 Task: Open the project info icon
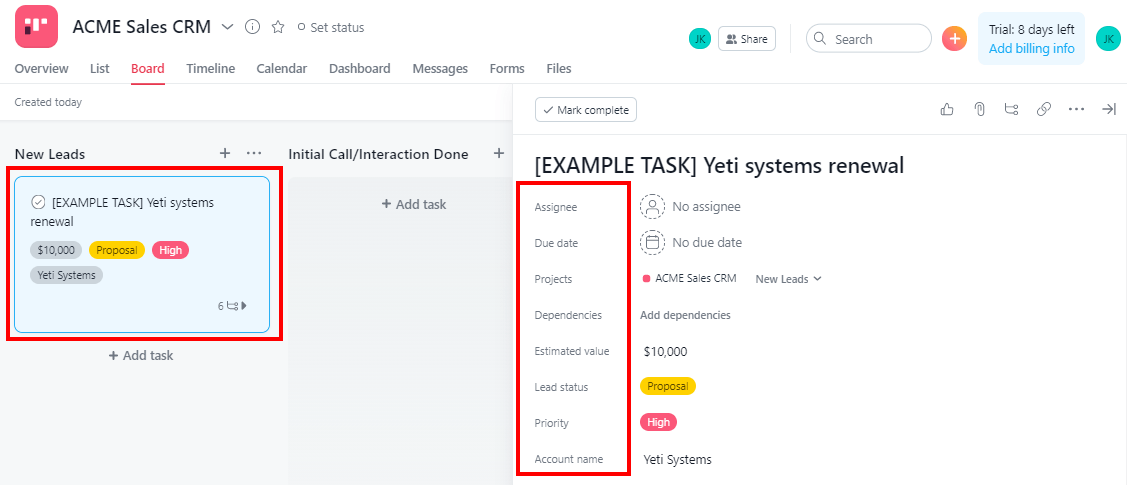coord(252,27)
